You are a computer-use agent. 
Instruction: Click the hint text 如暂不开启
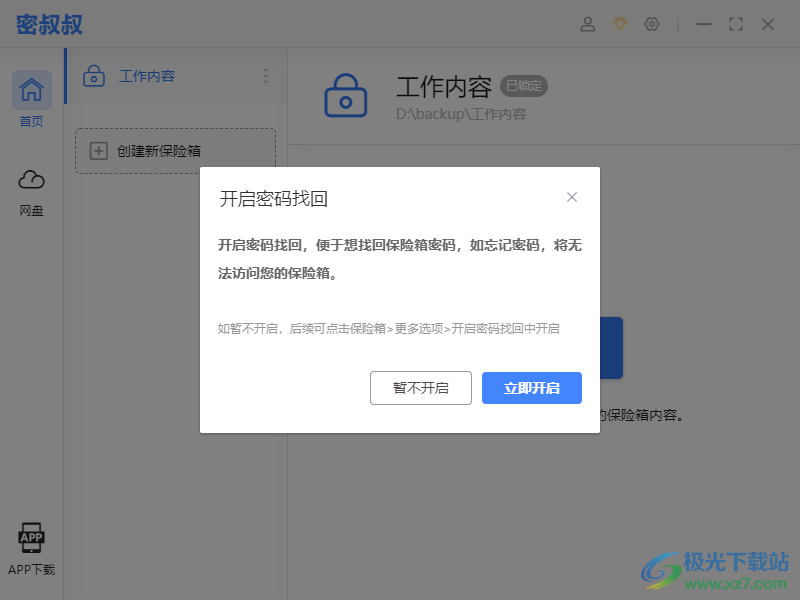coord(388,329)
